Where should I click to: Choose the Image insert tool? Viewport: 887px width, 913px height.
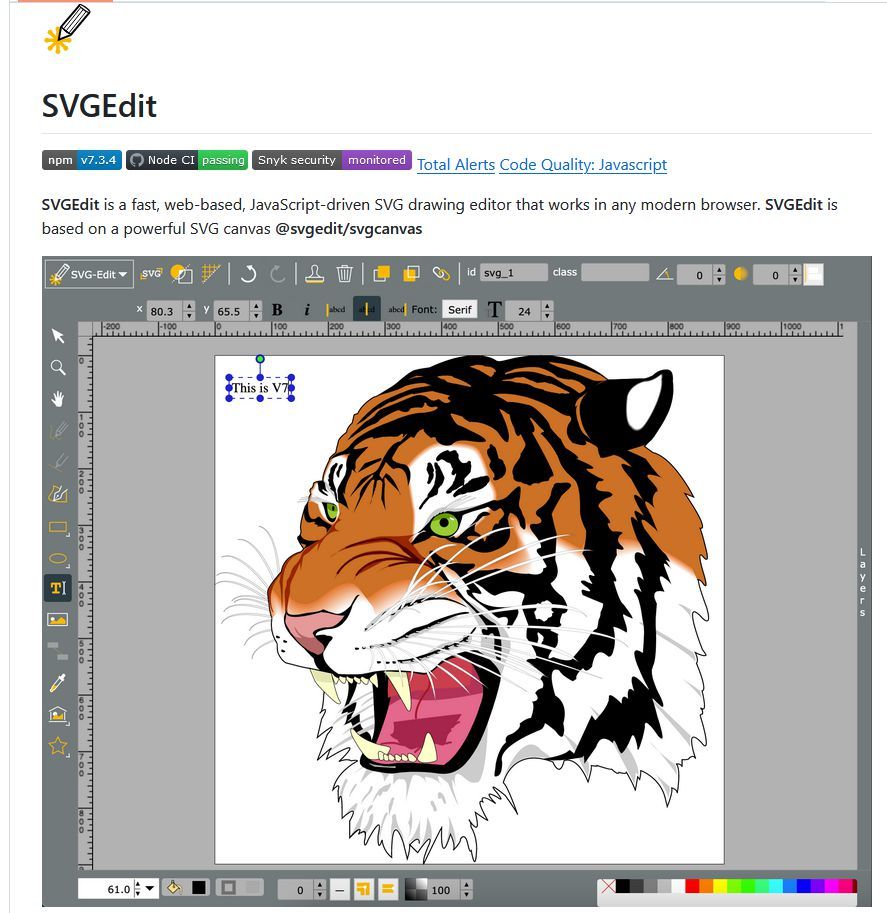point(58,620)
